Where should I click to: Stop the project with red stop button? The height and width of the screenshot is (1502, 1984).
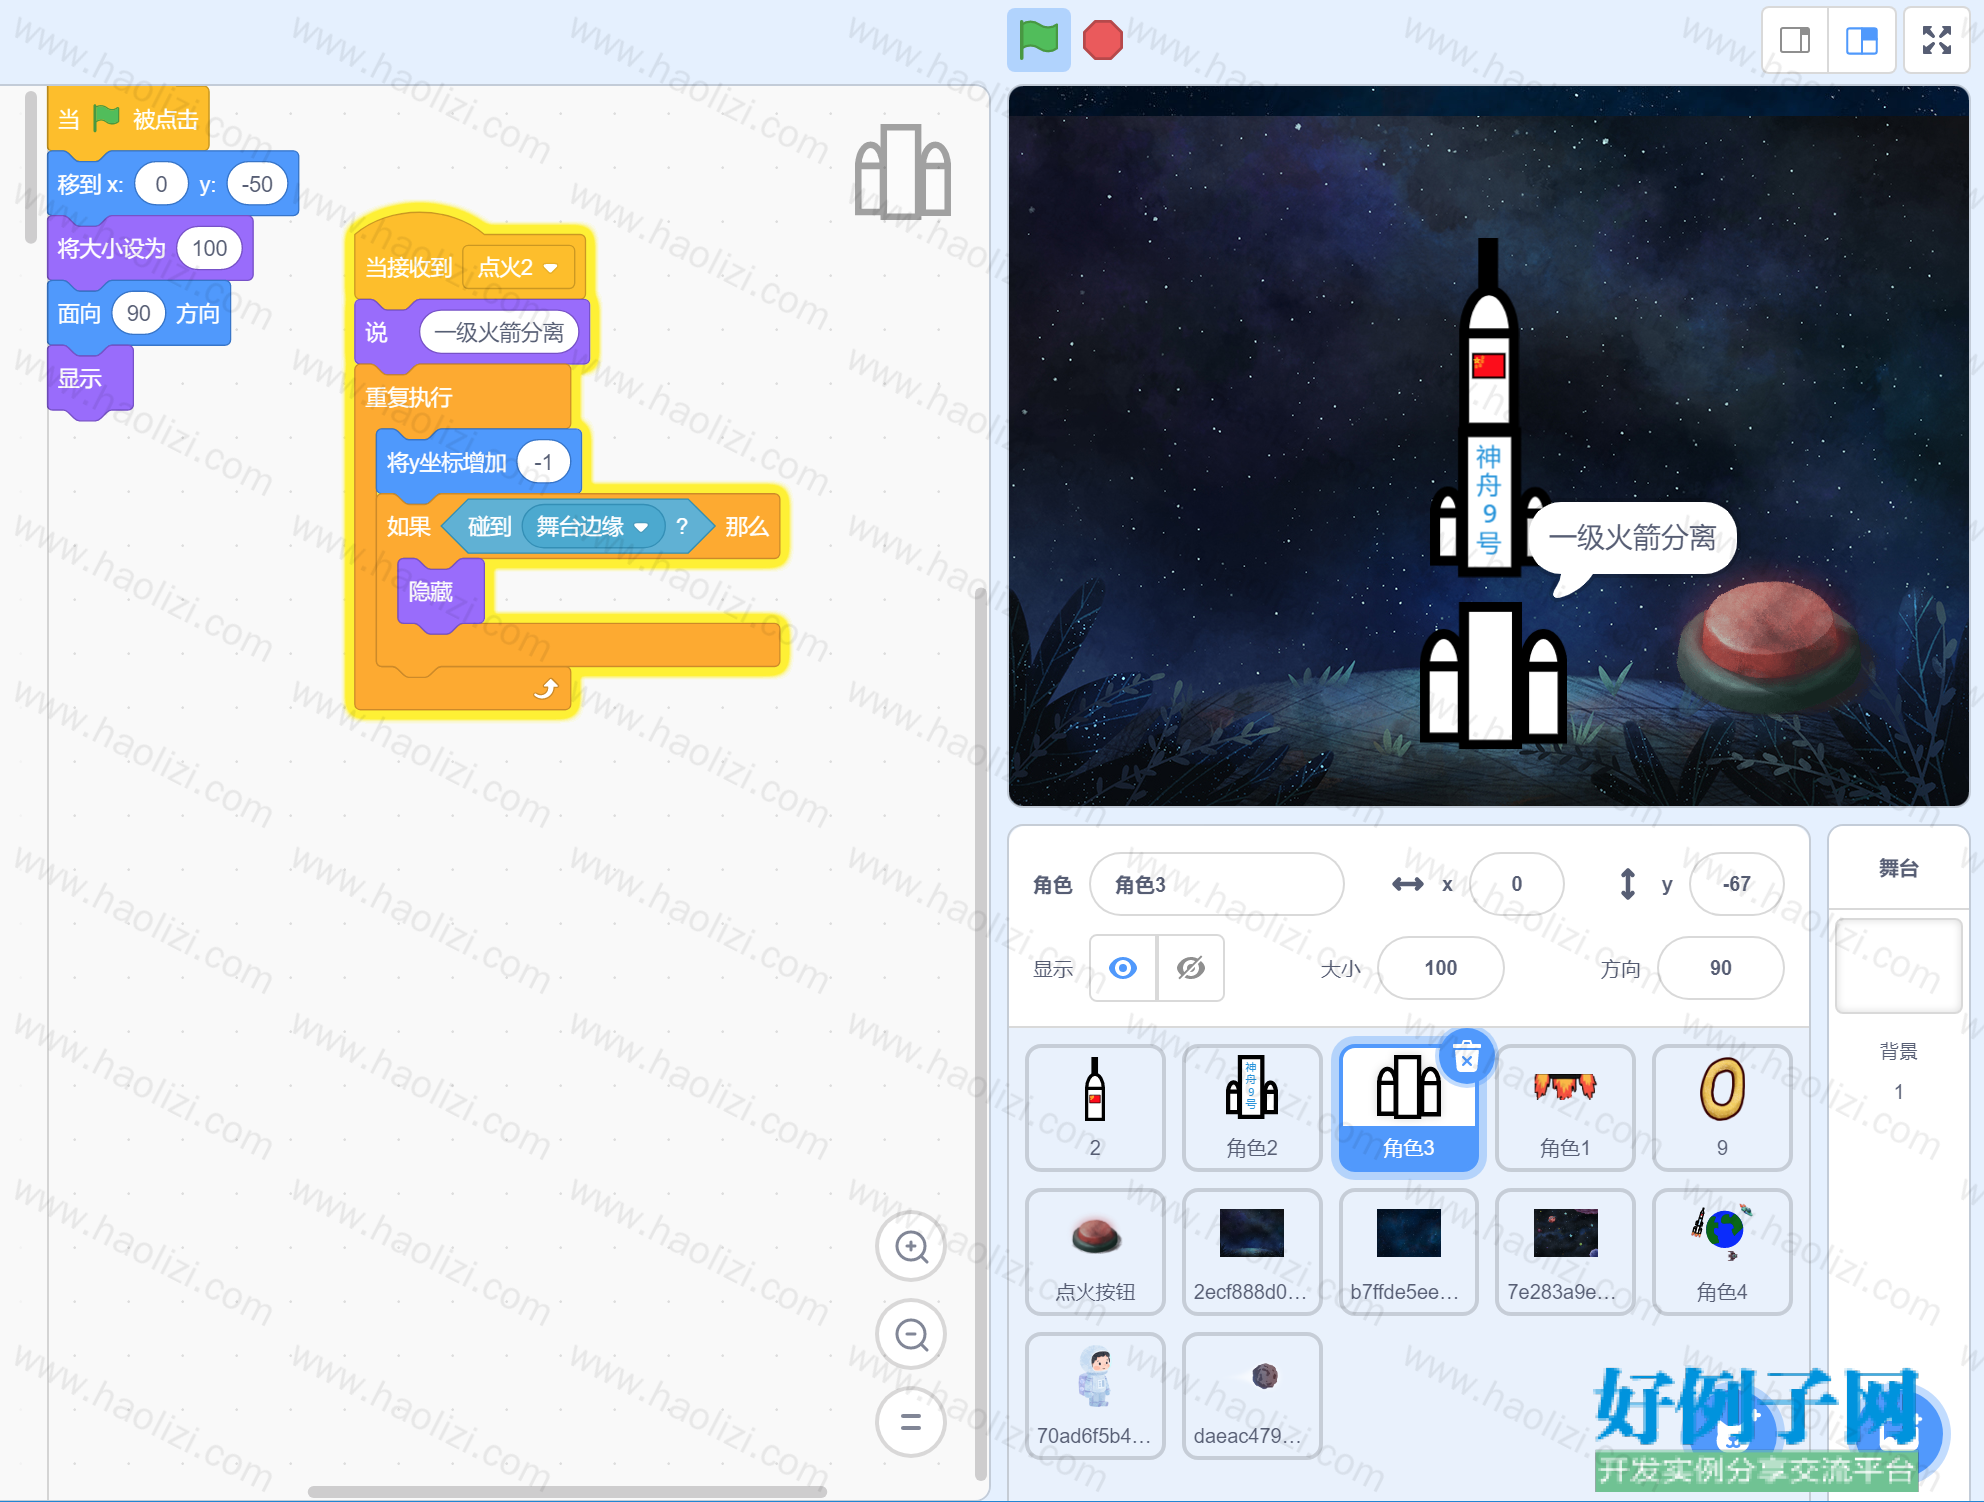coord(1102,40)
